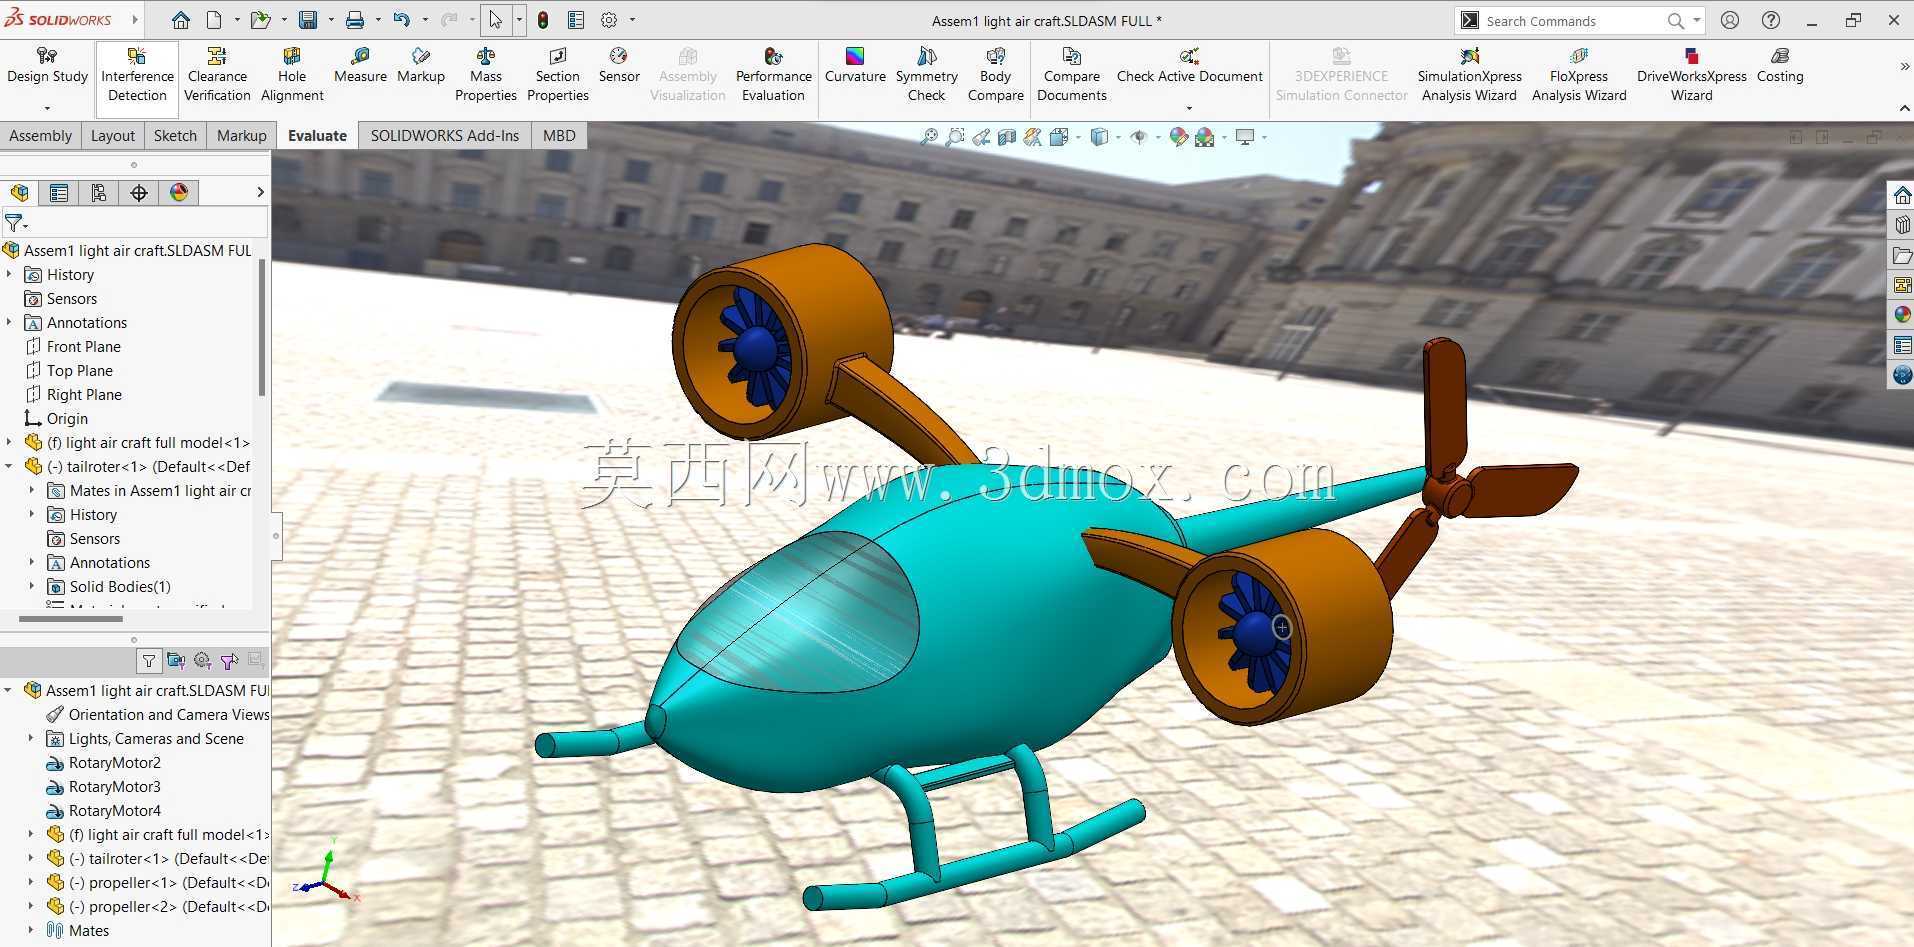Screen dimensions: 1914x947
Task: Open the ConfigurationManager tab
Action: click(99, 193)
